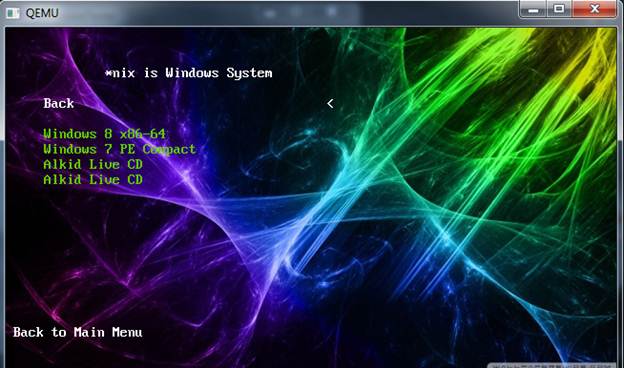Choose the Windows 8 x86-64 boot entry
The height and width of the screenshot is (368, 624).
click(x=104, y=134)
